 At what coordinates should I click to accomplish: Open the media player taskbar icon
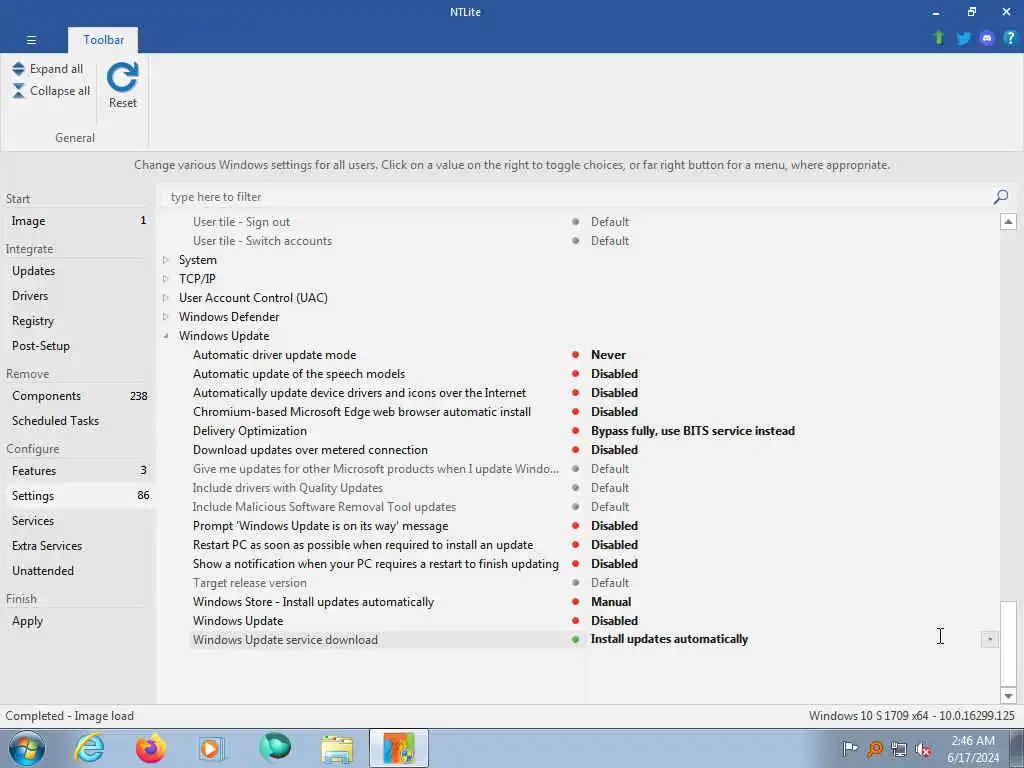click(212, 748)
